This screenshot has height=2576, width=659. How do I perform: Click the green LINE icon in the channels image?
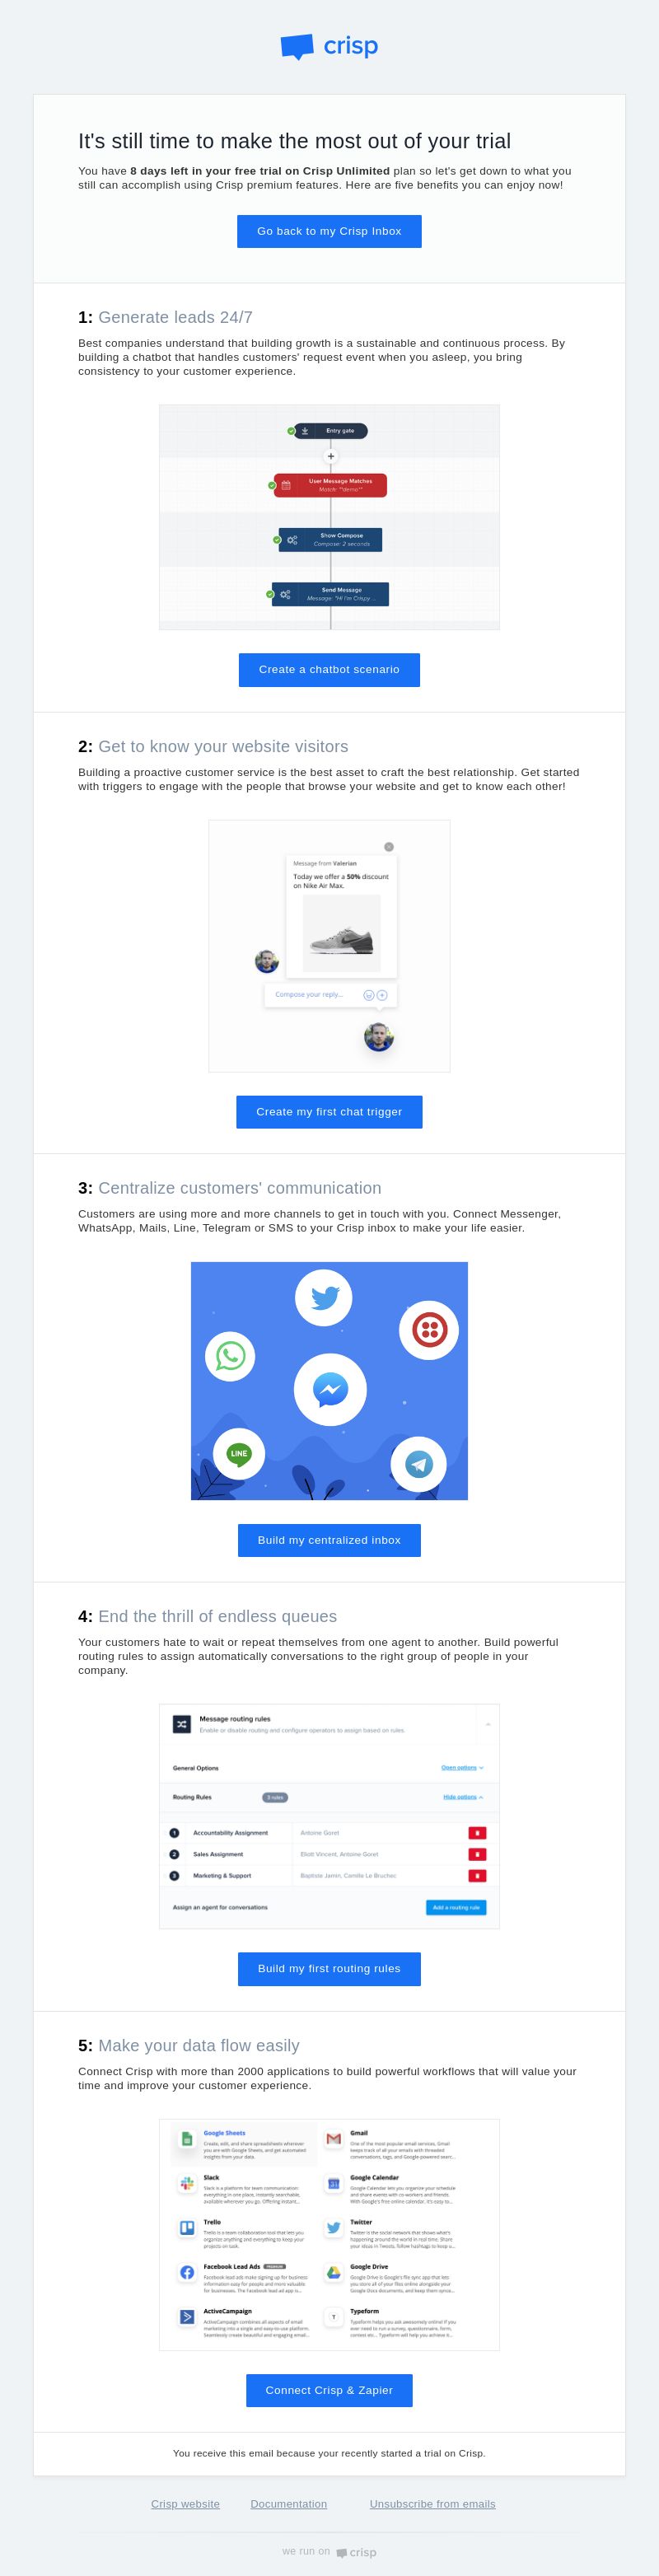click(x=239, y=1454)
